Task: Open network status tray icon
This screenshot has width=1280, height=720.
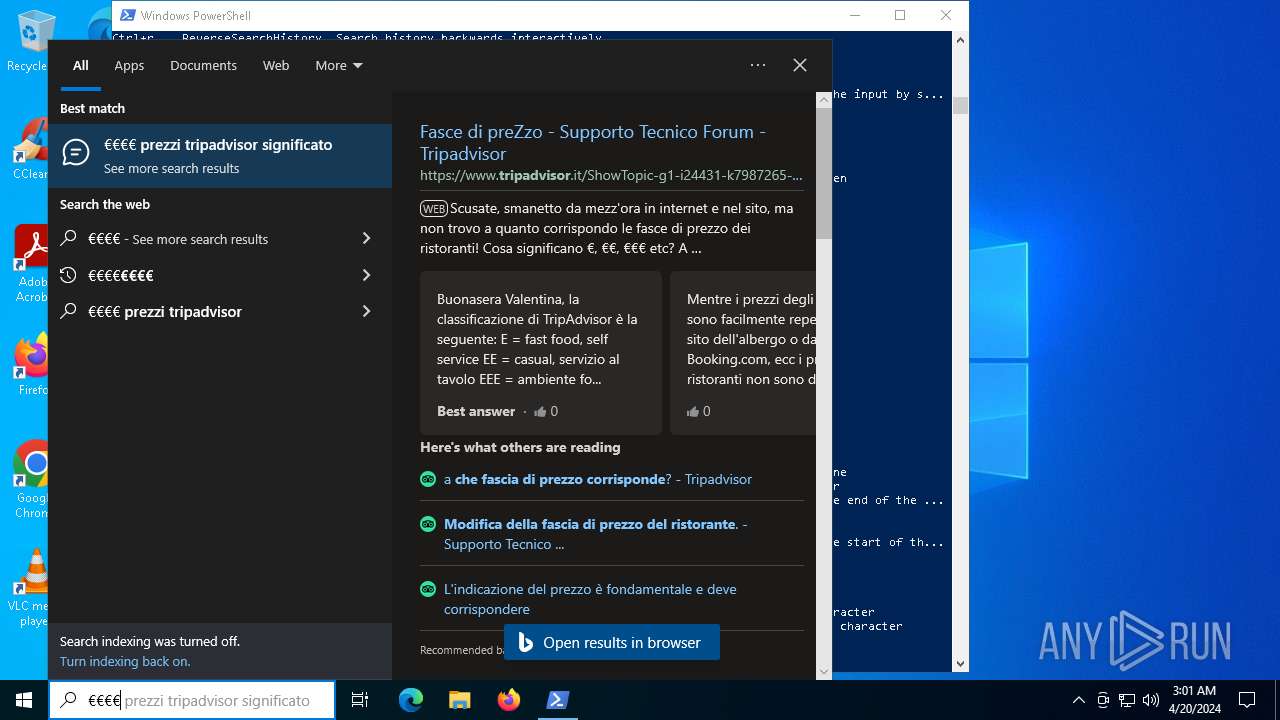Action: coord(1127,700)
